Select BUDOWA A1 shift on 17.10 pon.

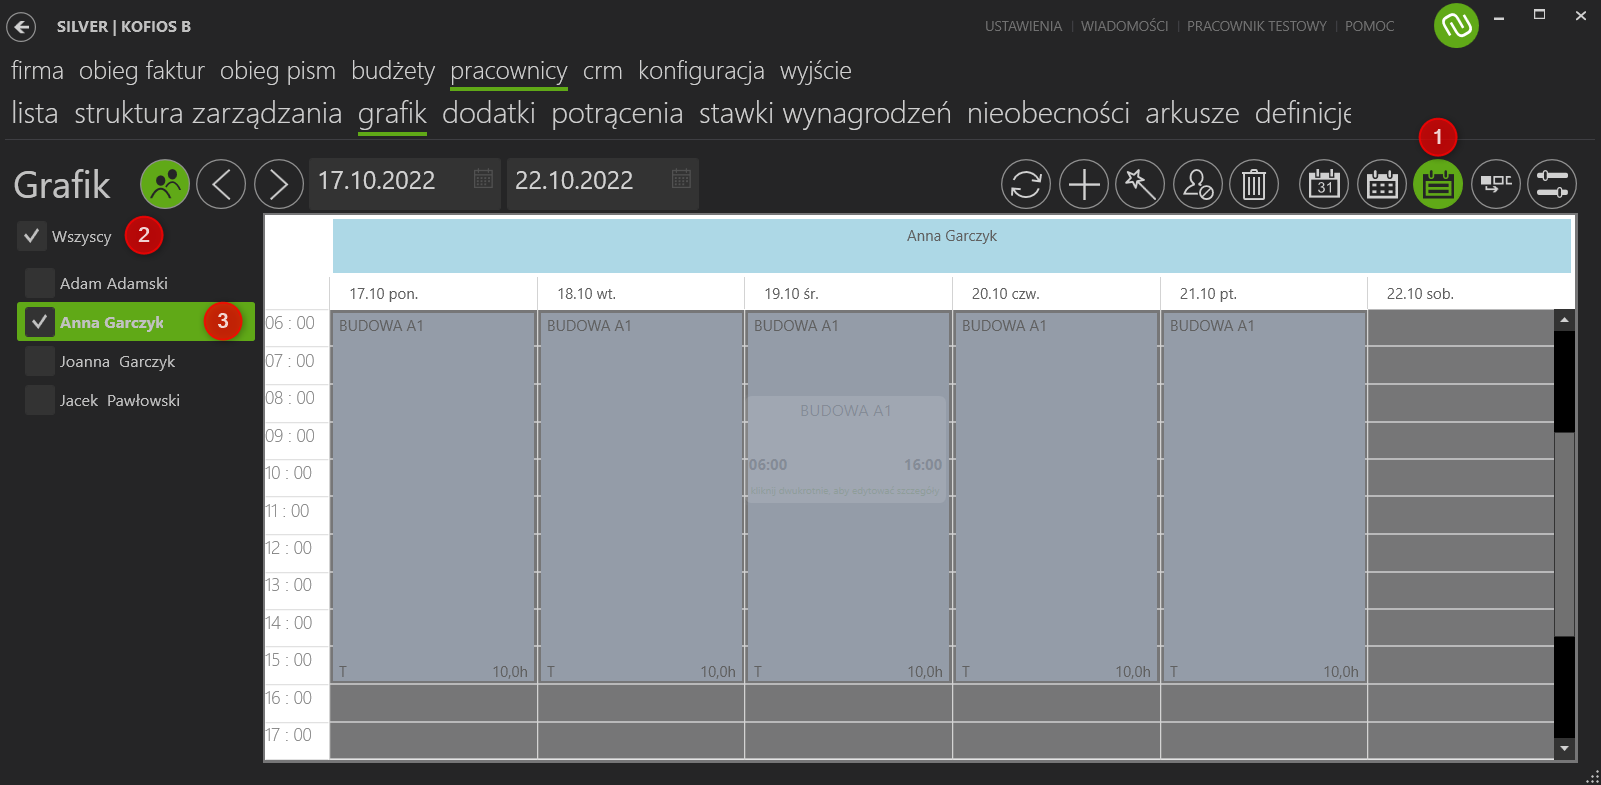433,497
